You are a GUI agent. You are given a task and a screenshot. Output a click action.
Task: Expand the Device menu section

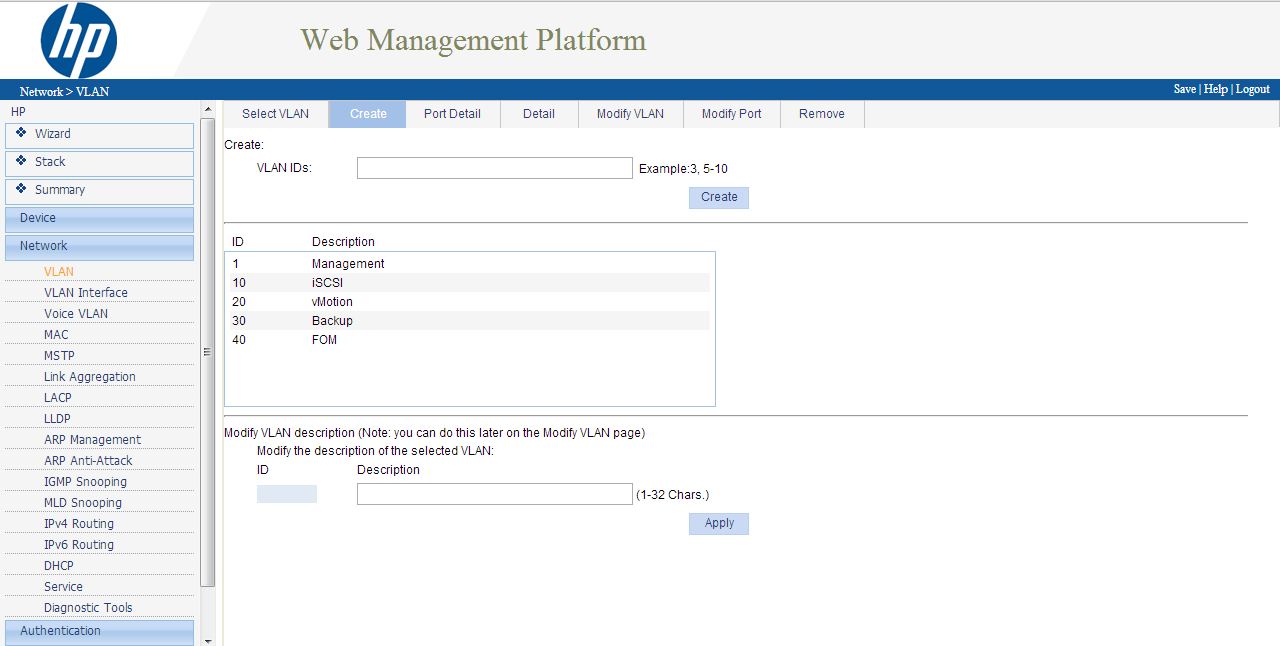(x=99, y=218)
